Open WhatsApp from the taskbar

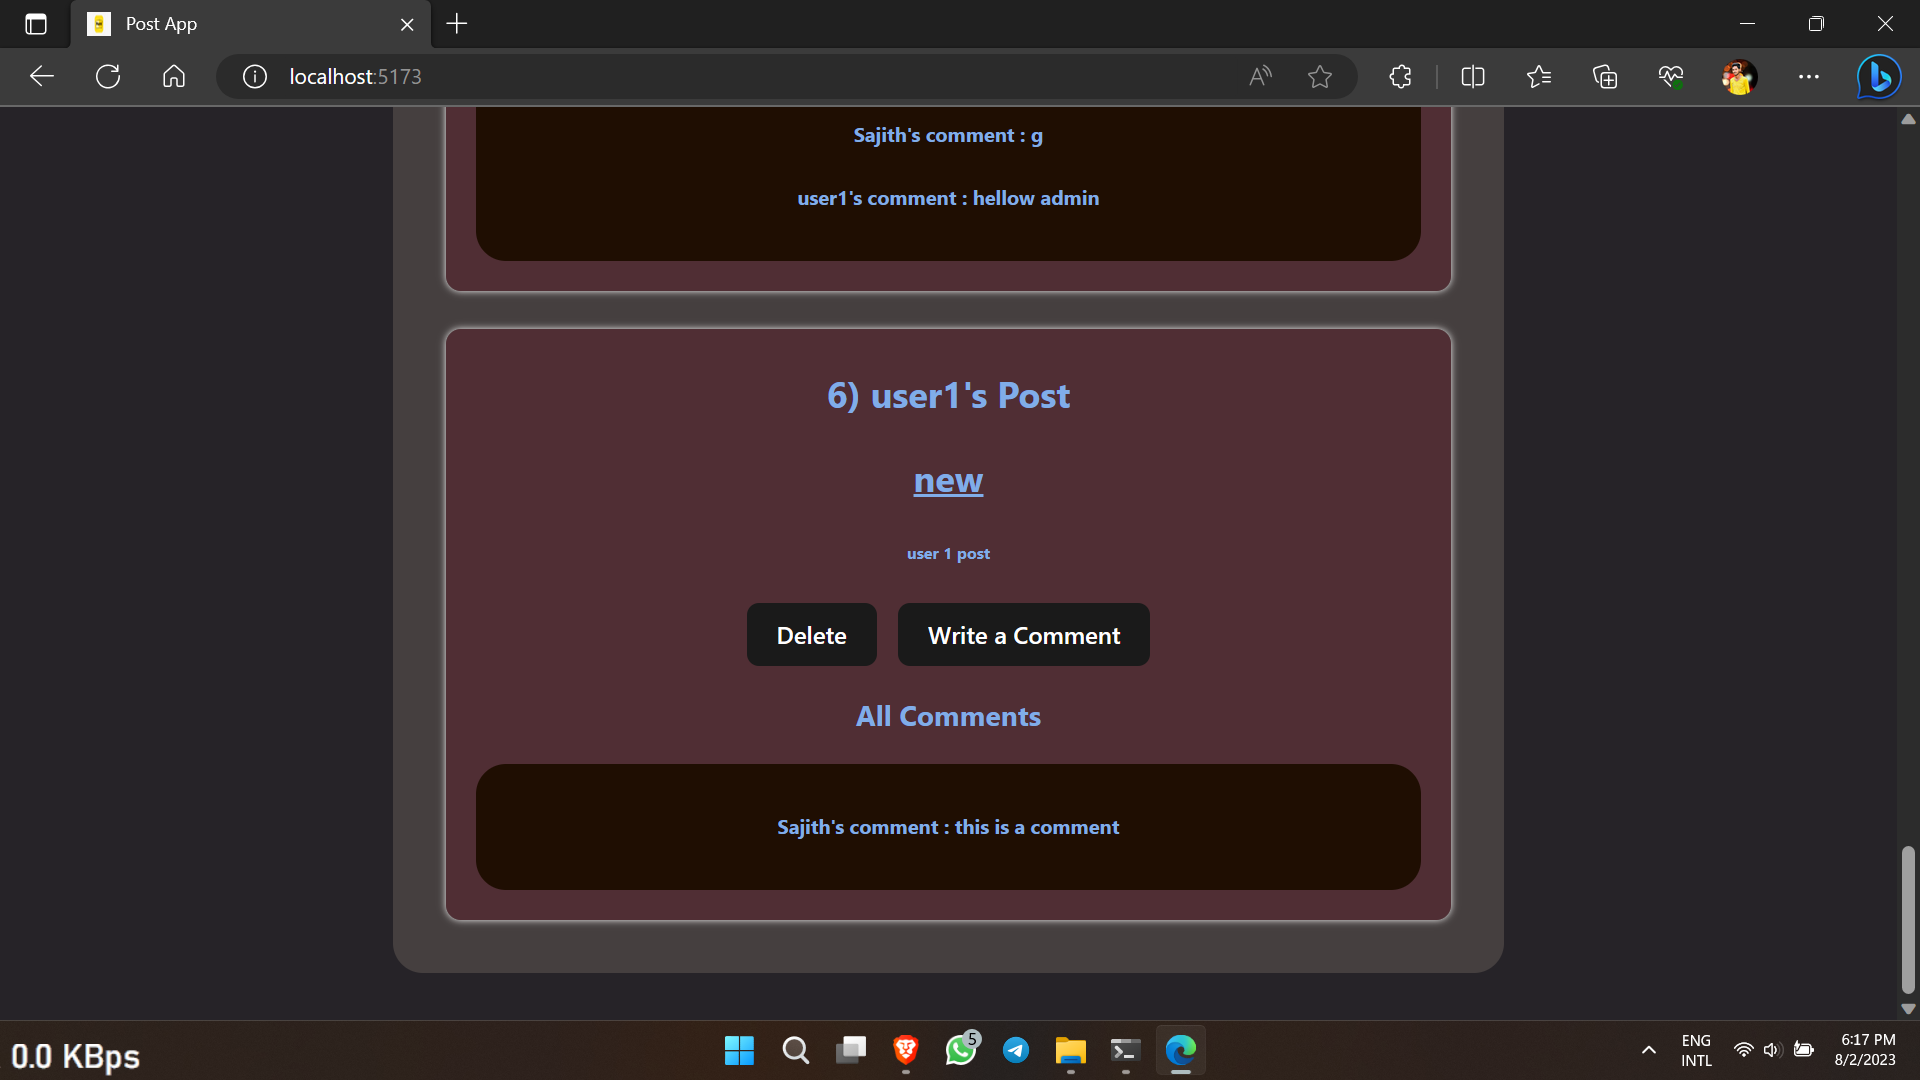tap(961, 1051)
